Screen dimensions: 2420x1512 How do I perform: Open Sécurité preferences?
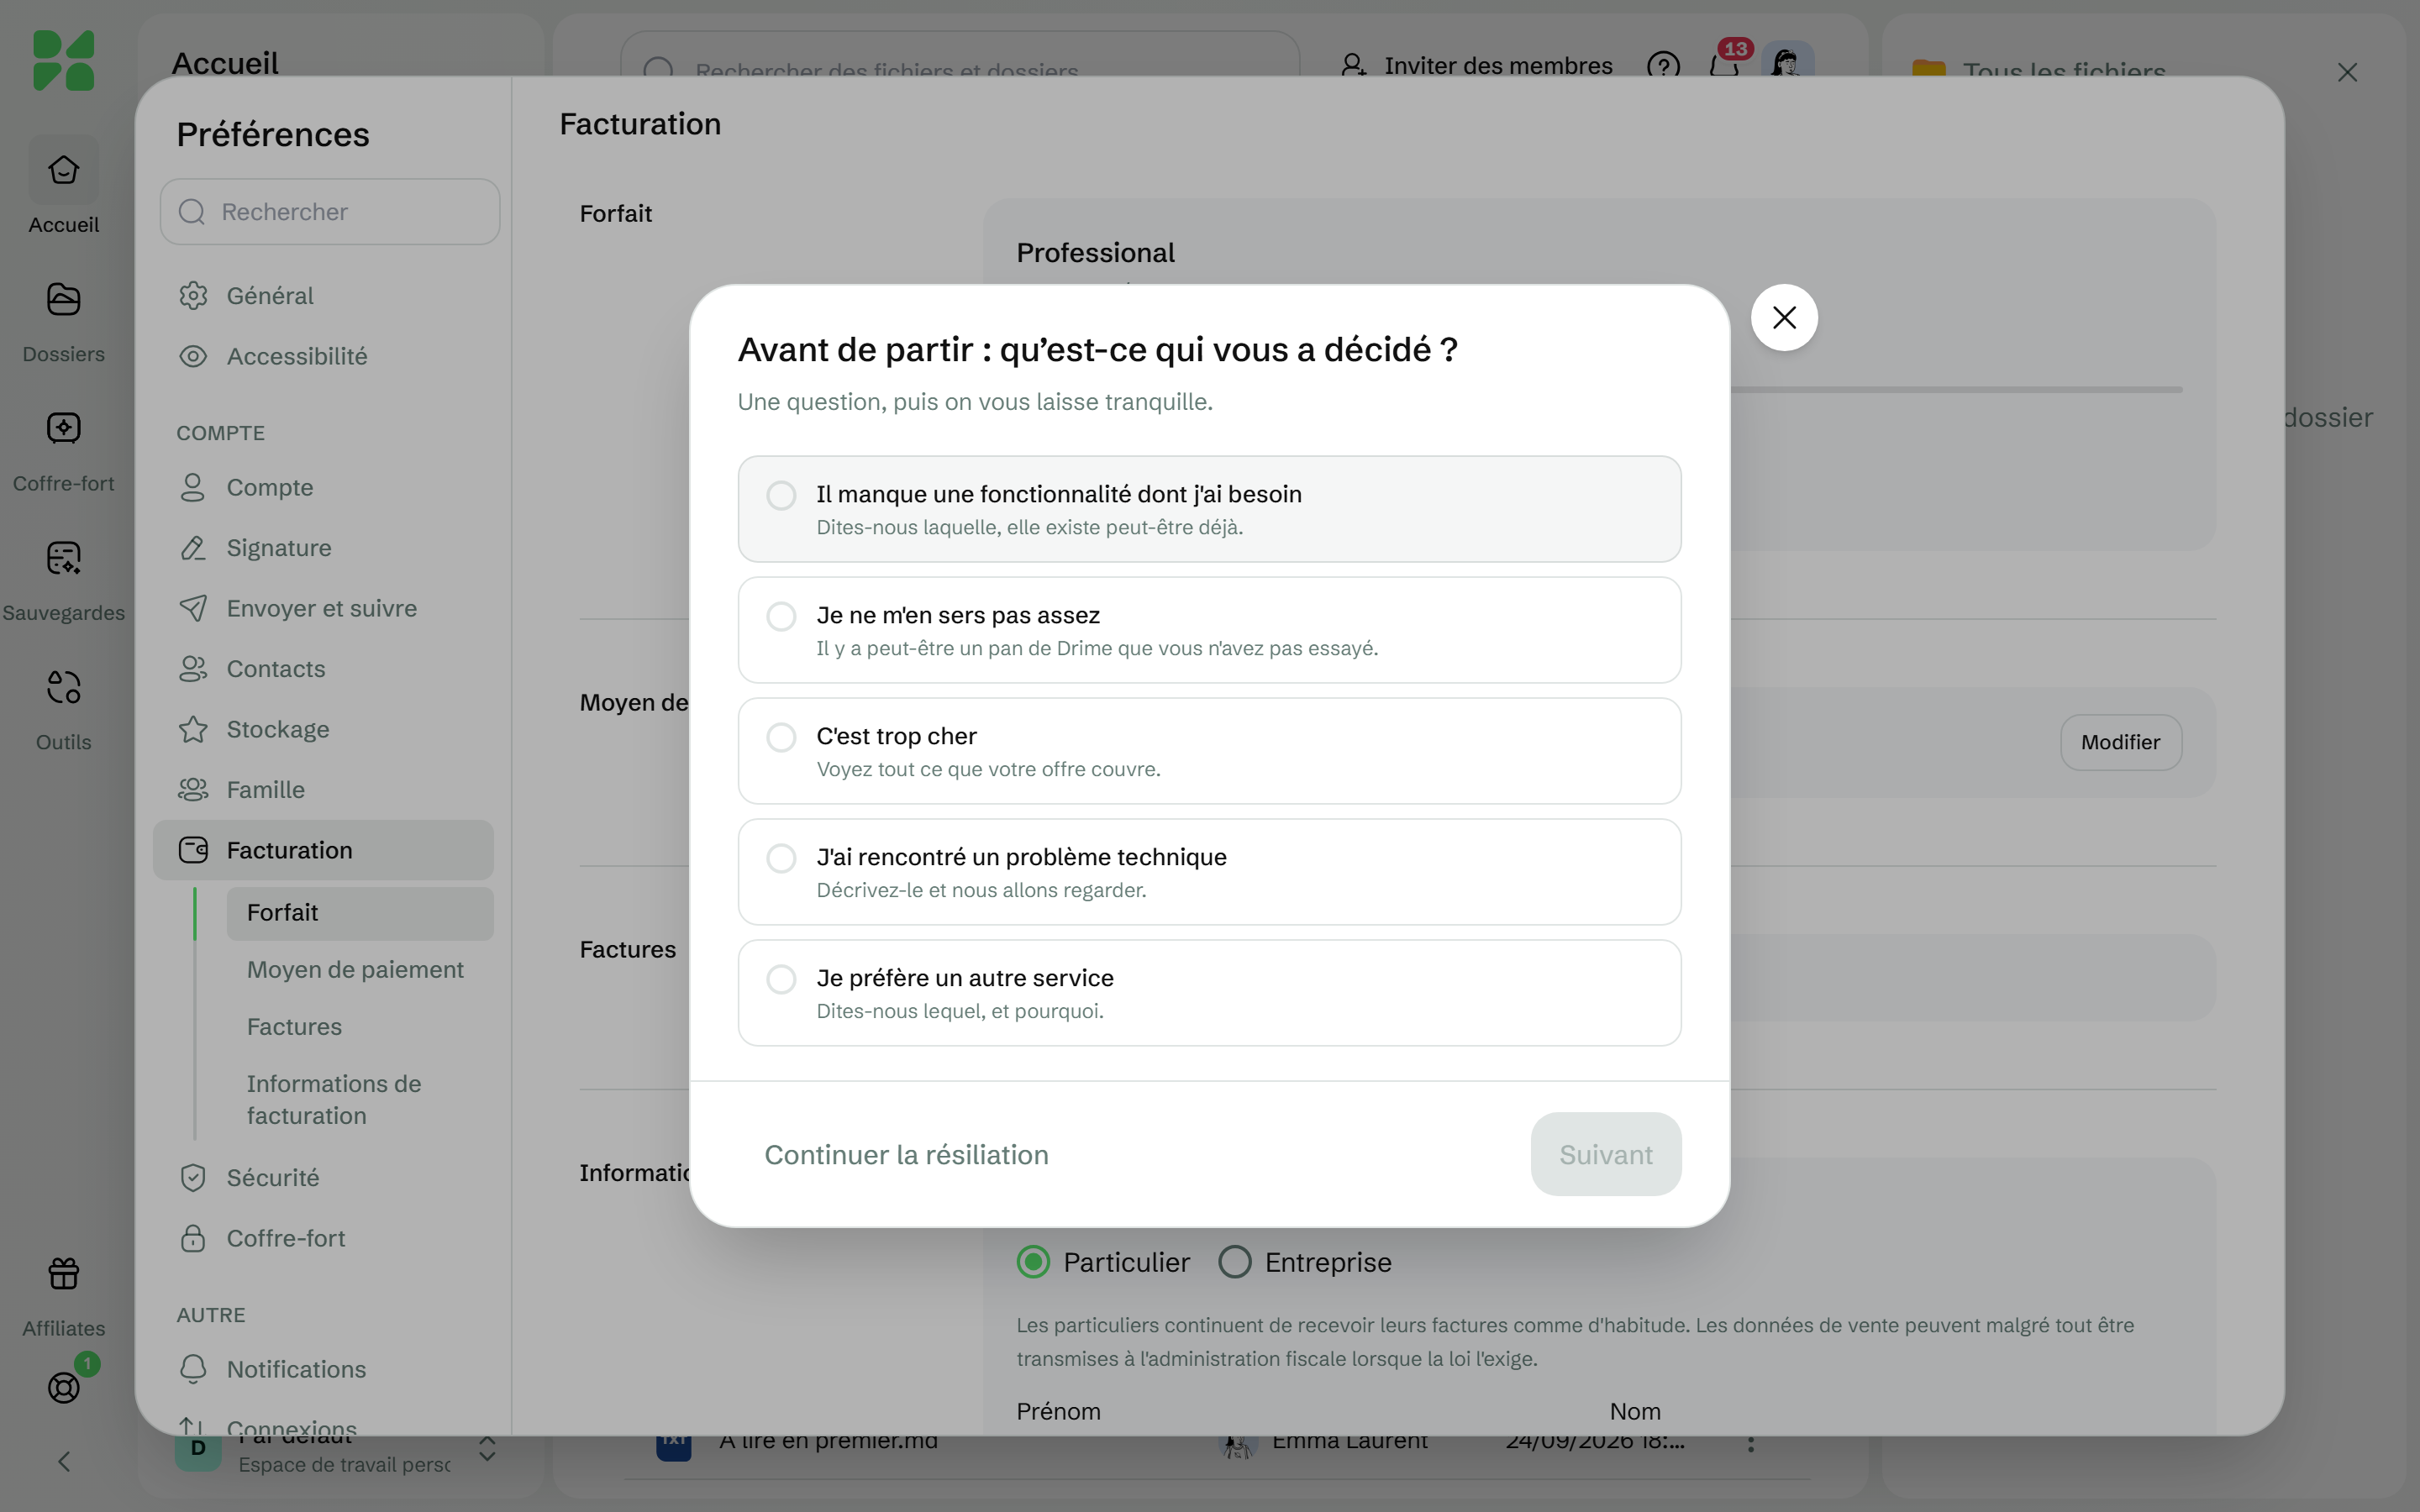(323, 1178)
